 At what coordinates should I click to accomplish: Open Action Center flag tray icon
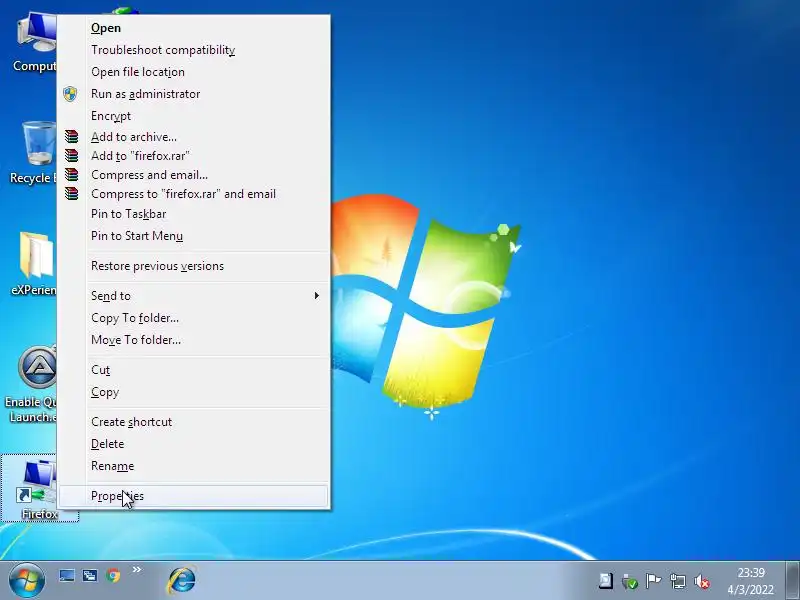pyautogui.click(x=653, y=581)
